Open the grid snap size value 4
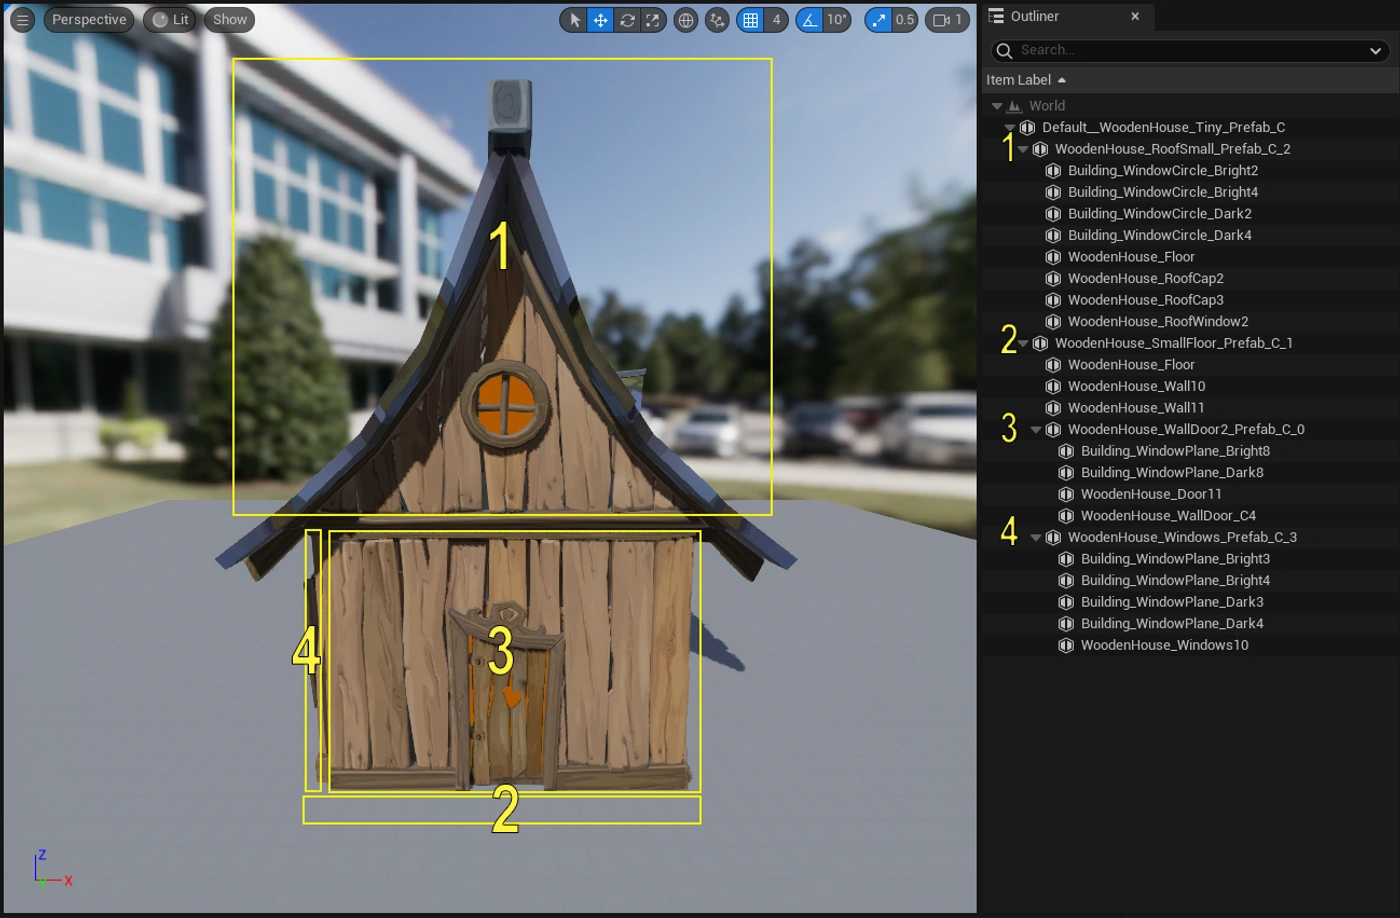This screenshot has width=1400, height=918. 776,20
